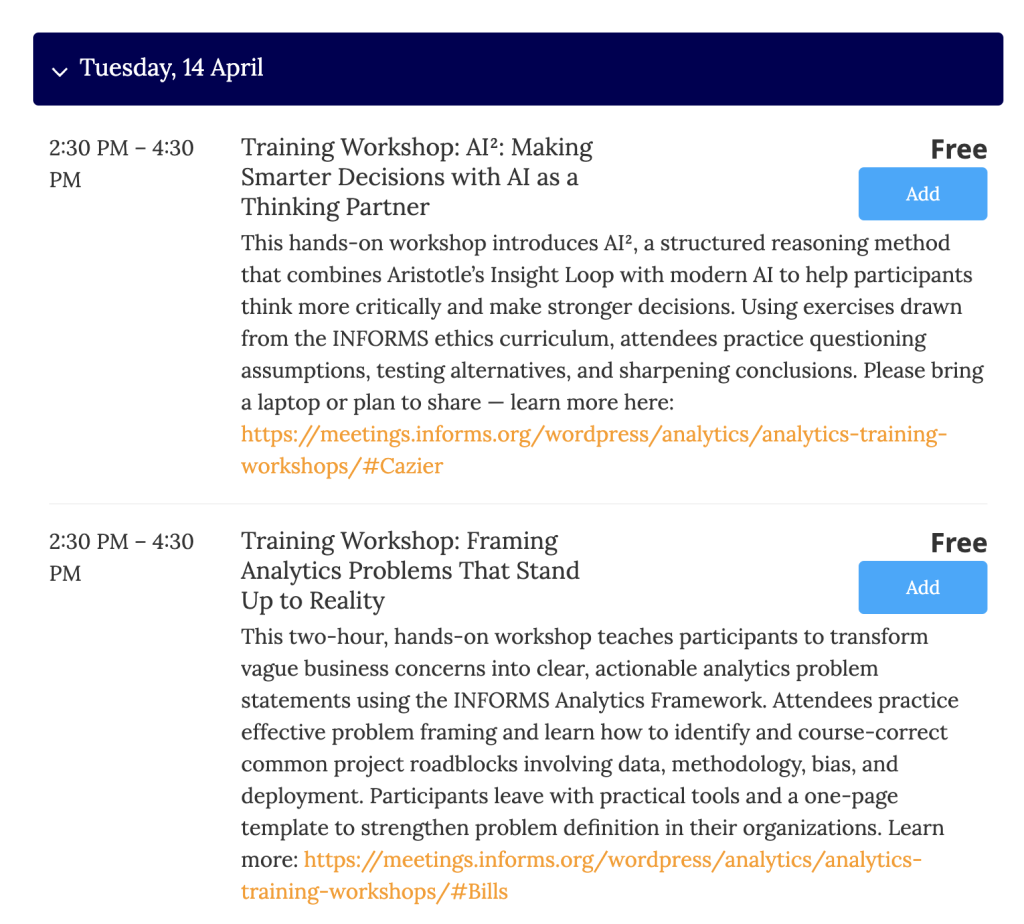Collapse the Tuesday, 14 April chevron
Viewport: 1024px width, 924px height.
tap(60, 71)
